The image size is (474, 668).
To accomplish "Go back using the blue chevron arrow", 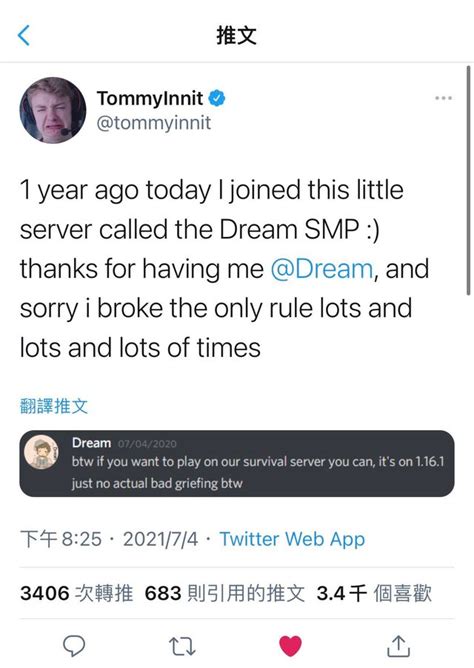I will pos(24,35).
